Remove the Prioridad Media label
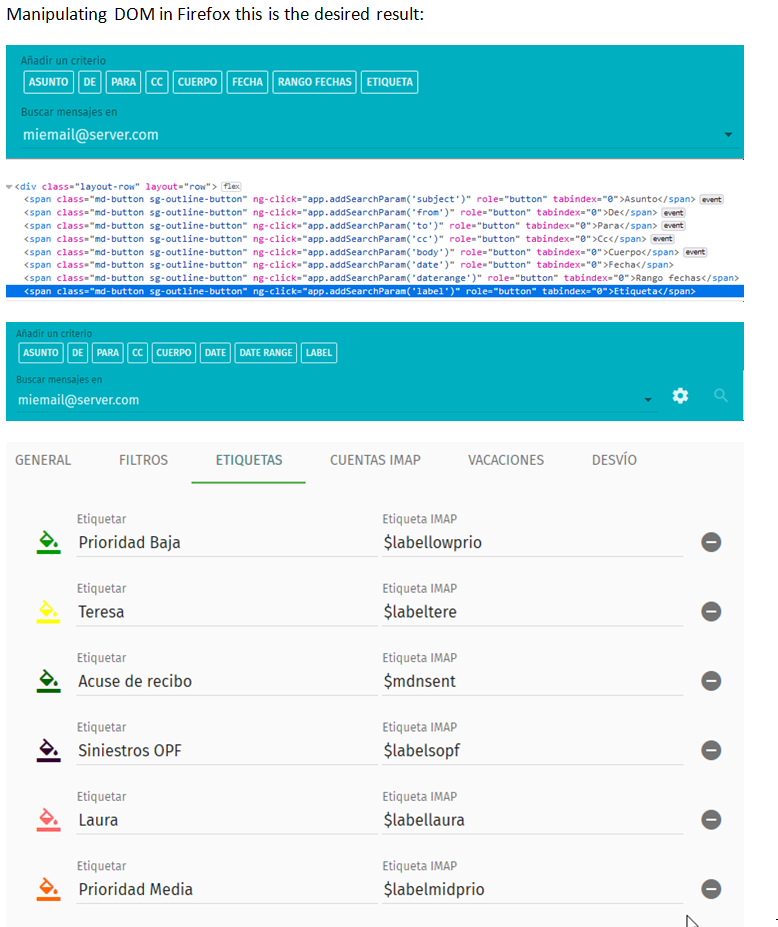Image resolution: width=778 pixels, height=927 pixels. click(x=711, y=889)
